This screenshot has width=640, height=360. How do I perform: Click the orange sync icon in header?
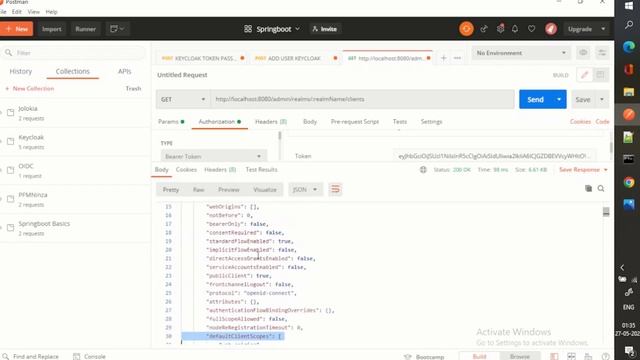point(466,29)
